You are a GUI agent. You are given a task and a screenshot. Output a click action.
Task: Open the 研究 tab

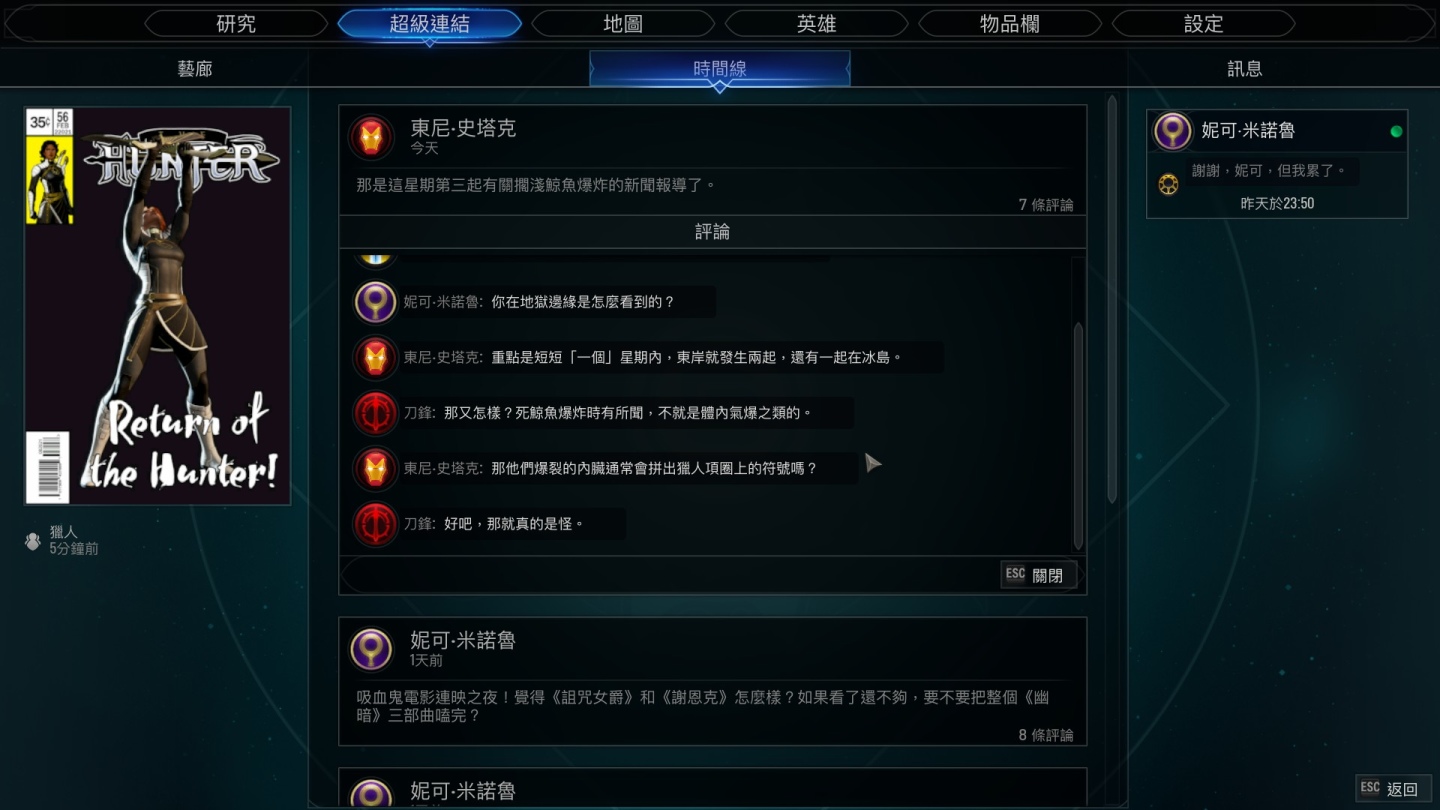236,24
